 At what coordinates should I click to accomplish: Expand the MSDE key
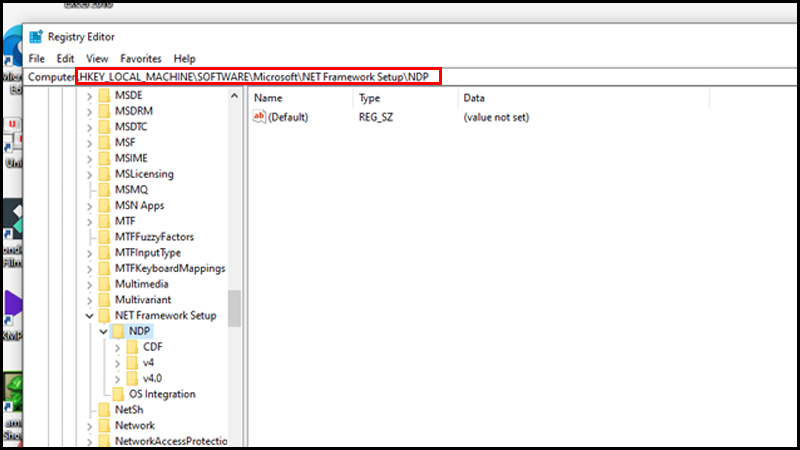[x=89, y=96]
